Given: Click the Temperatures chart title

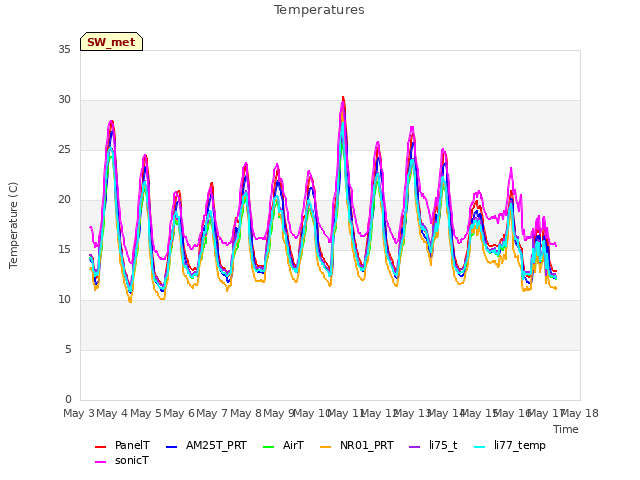Looking at the screenshot, I should pyautogui.click(x=319, y=10).
